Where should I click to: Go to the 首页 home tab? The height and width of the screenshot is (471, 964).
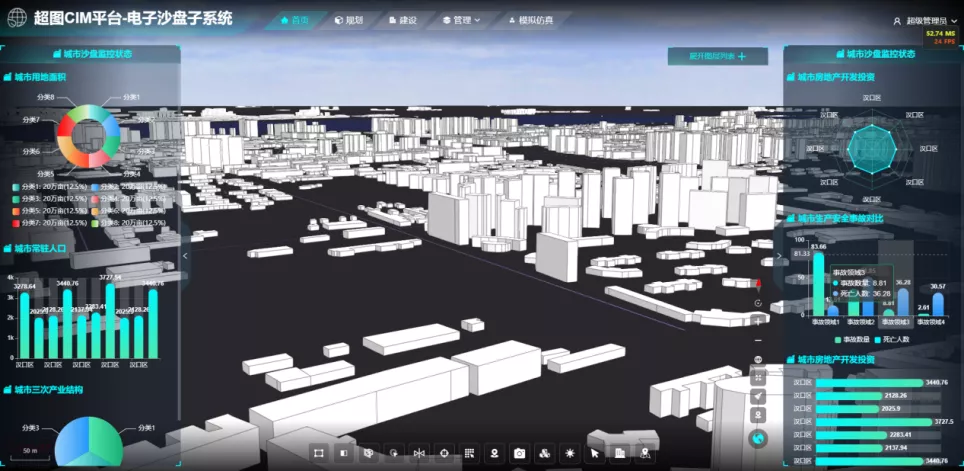point(294,20)
